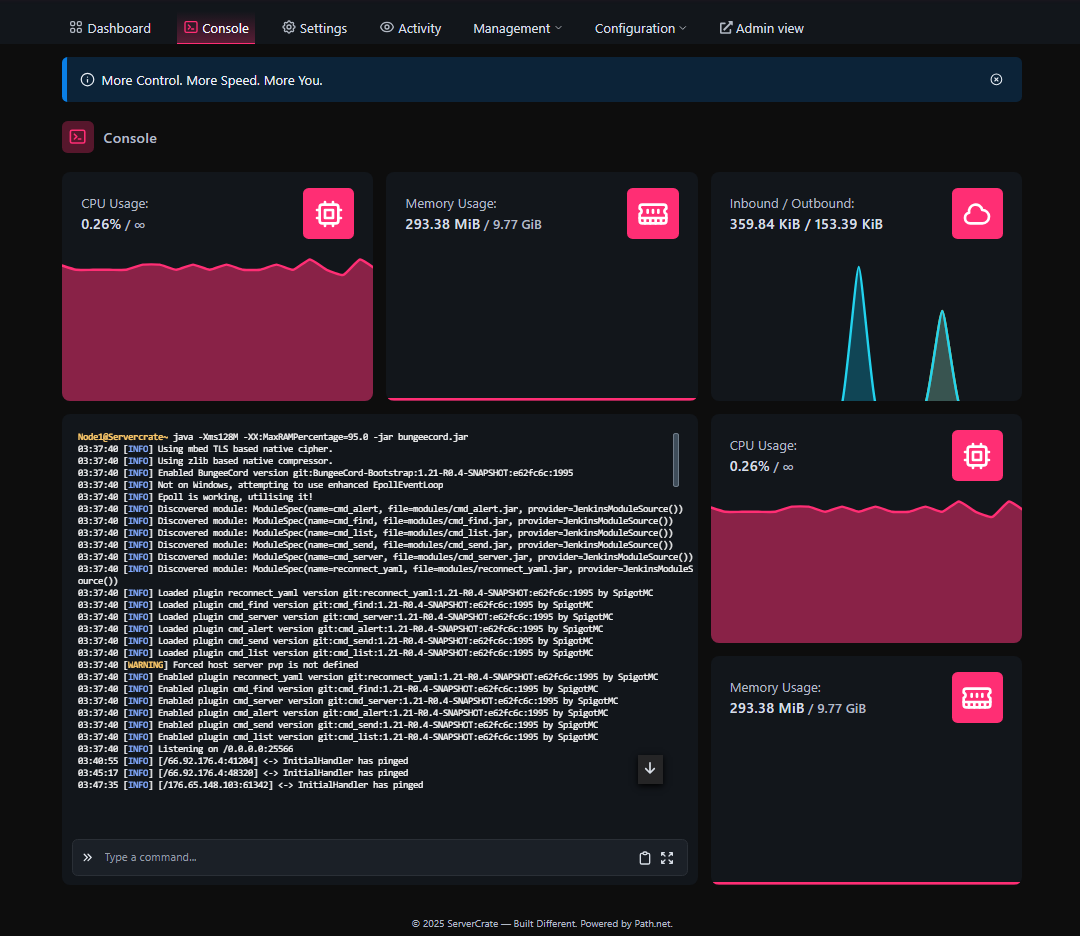Toggle fullscreen console with the expand icon

(x=667, y=857)
